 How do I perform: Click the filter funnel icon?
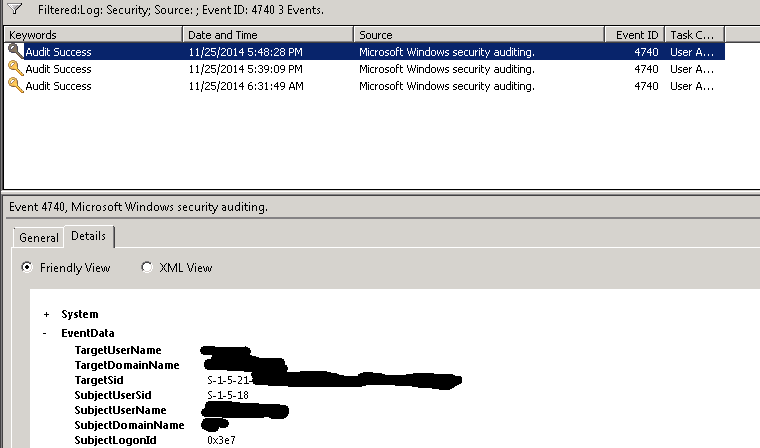pos(15,9)
